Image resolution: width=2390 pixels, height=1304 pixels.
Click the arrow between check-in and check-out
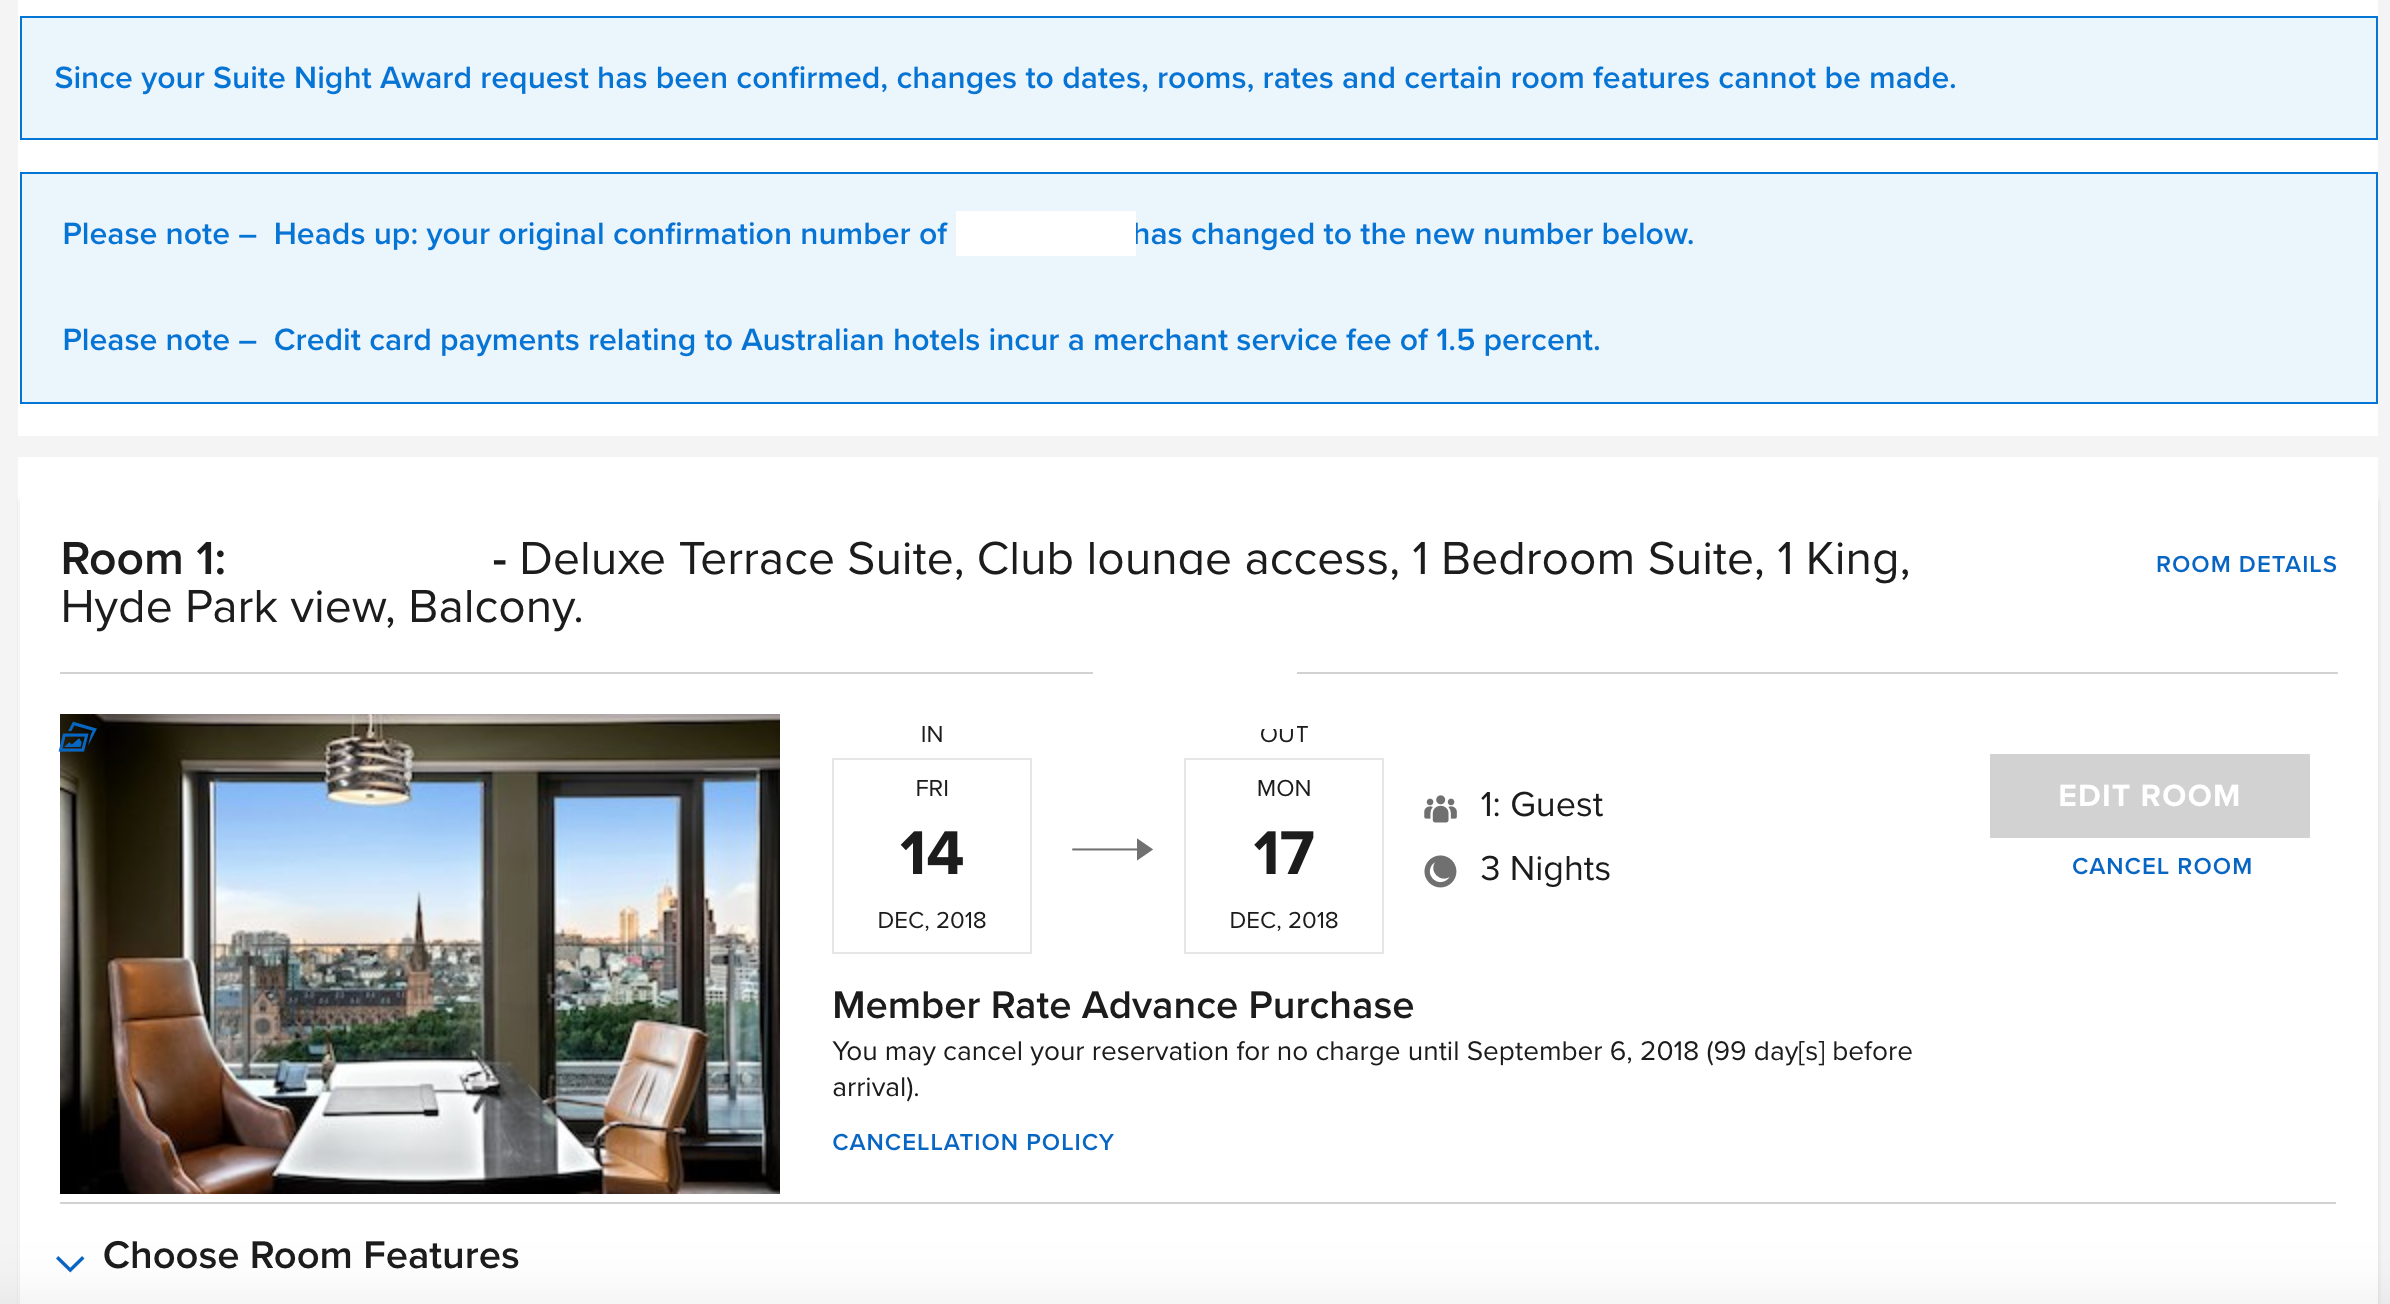[x=1111, y=850]
